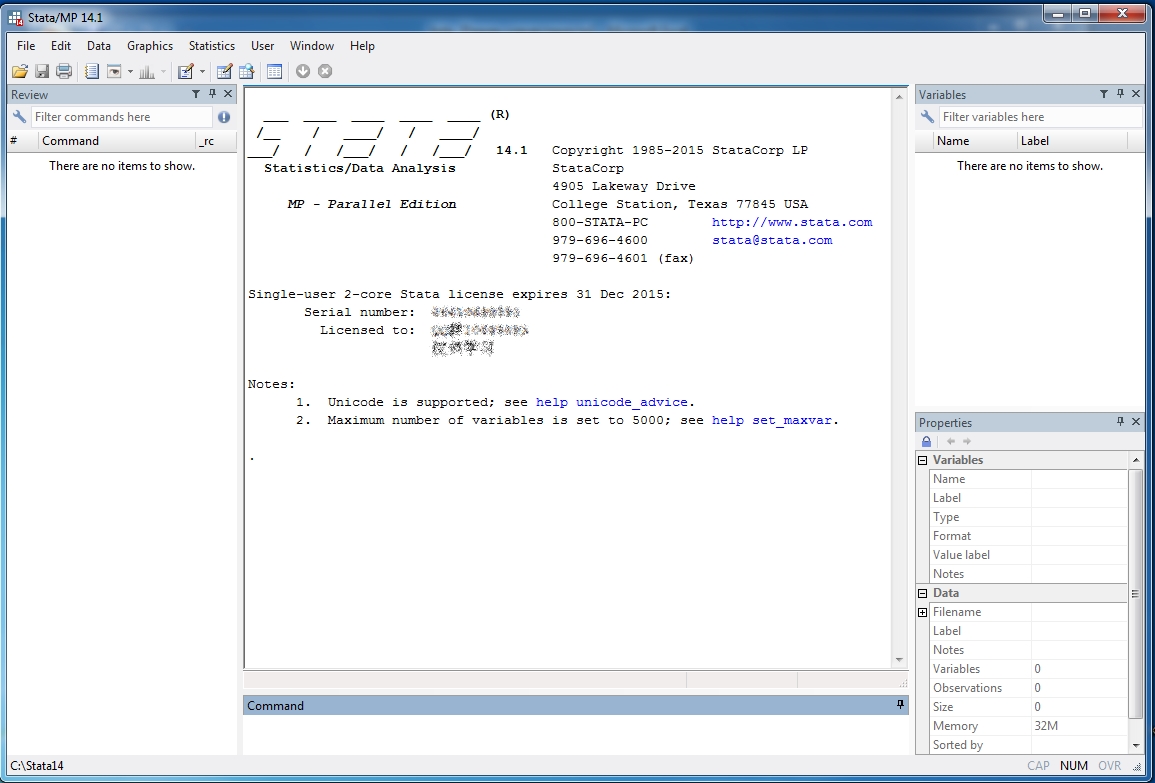Toggle pin on the Command window
Viewport: 1155px width, 783px height.
tap(900, 705)
